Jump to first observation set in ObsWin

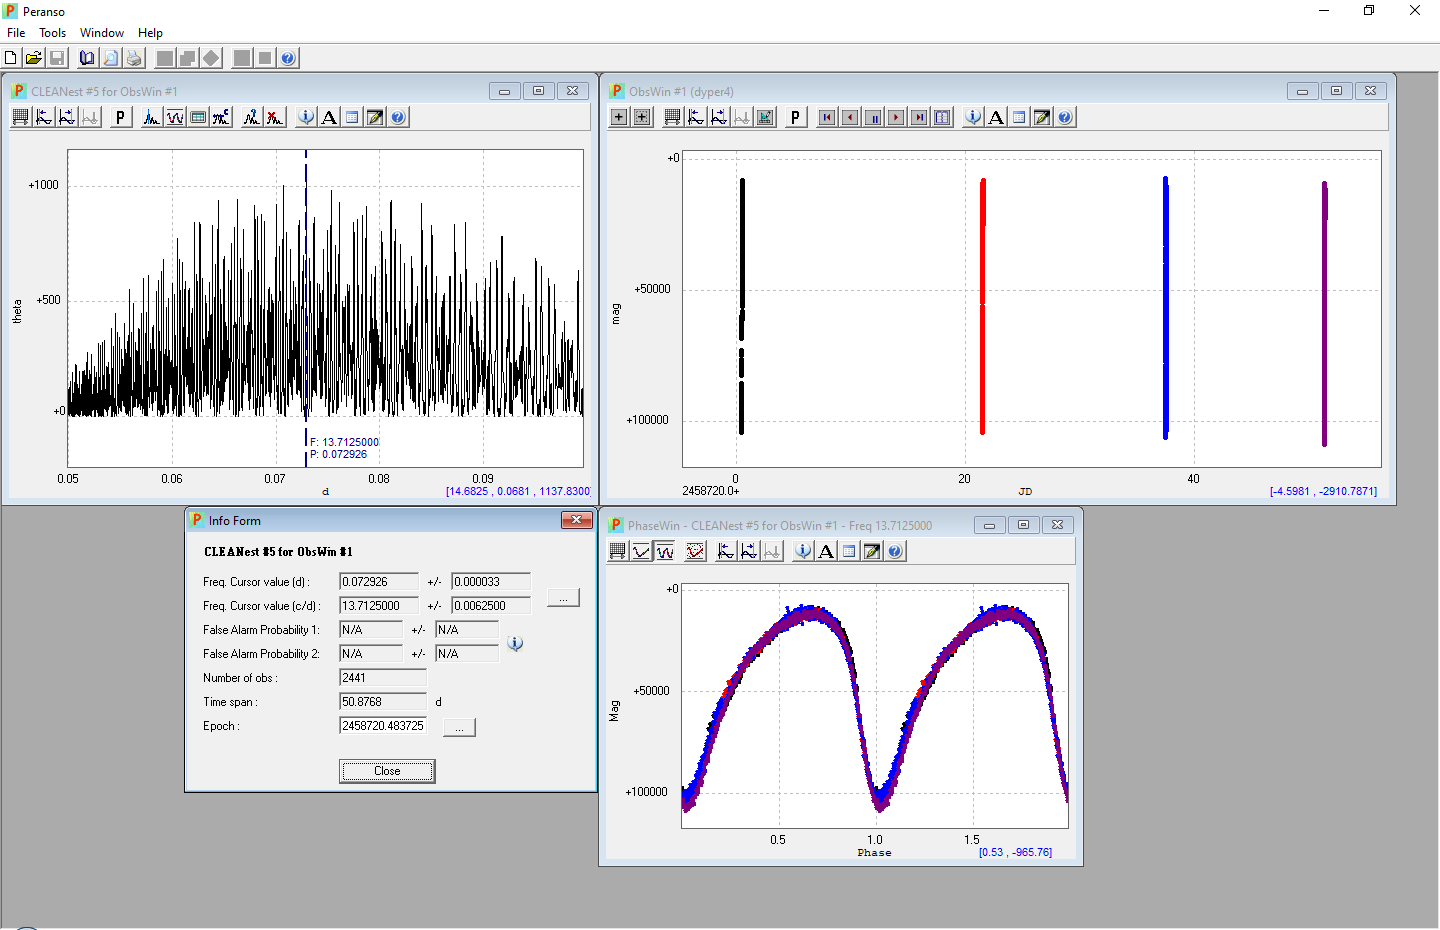[827, 117]
